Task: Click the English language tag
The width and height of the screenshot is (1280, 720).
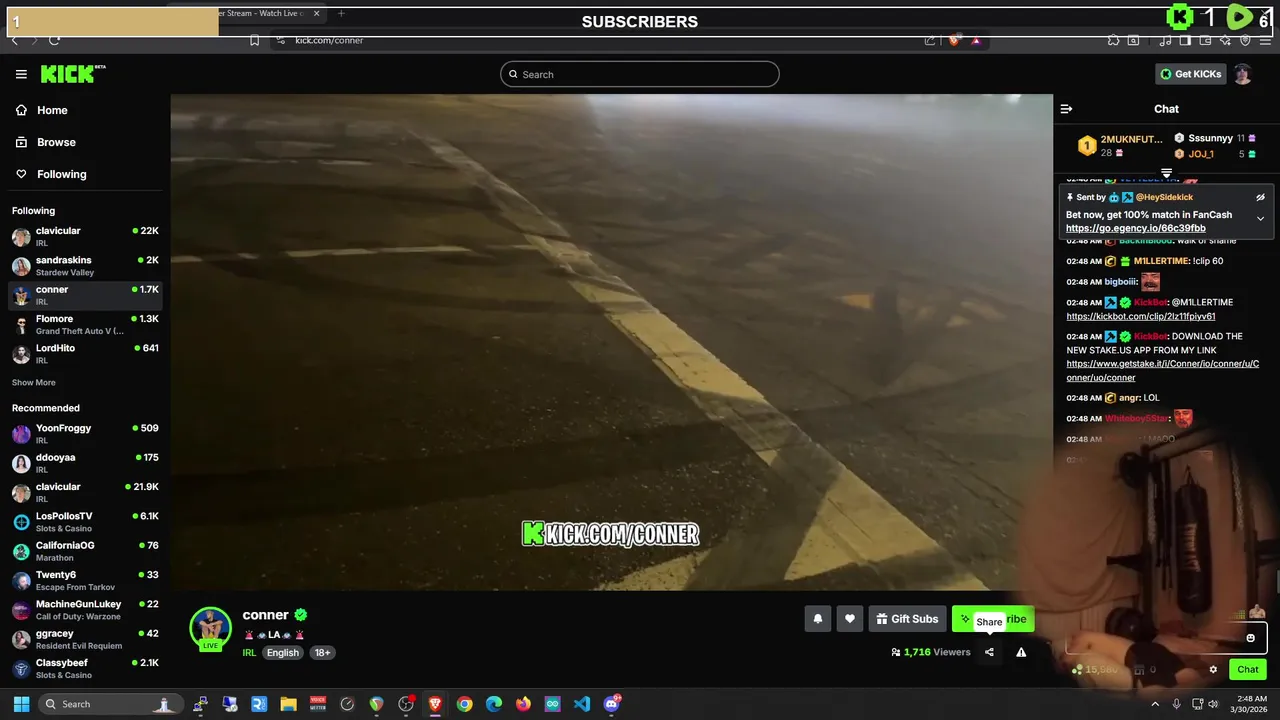Action: [x=282, y=652]
